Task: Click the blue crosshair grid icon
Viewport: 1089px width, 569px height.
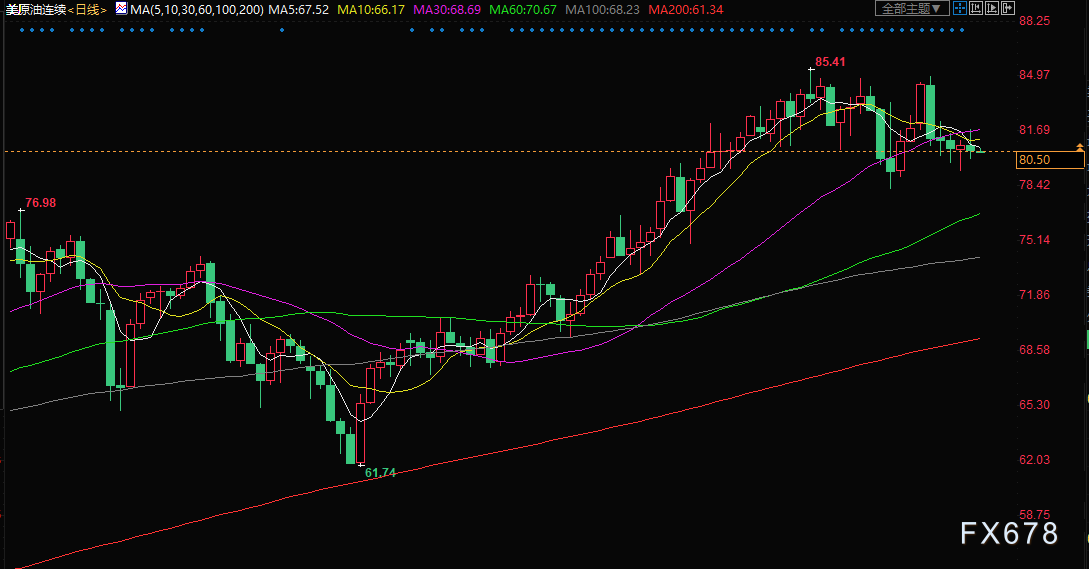Action: [x=959, y=8]
